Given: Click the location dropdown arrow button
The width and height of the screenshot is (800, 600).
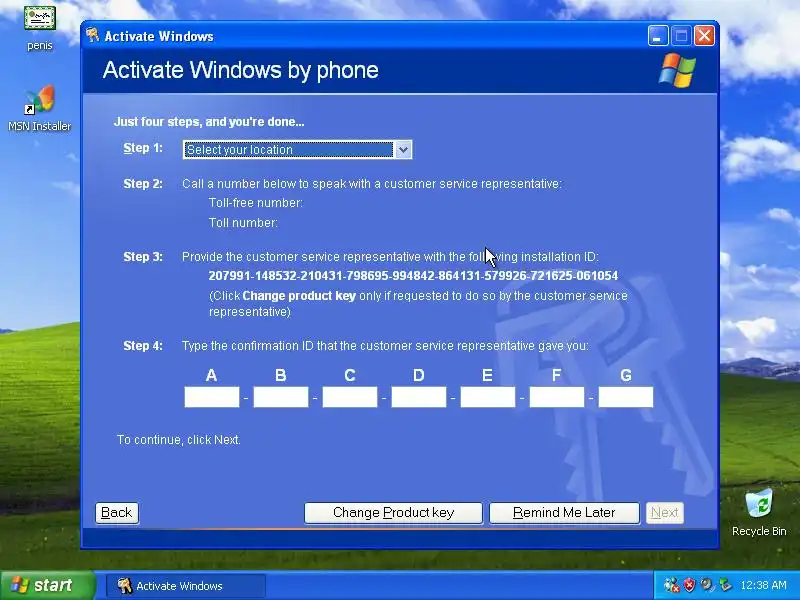Looking at the screenshot, I should coord(403,150).
